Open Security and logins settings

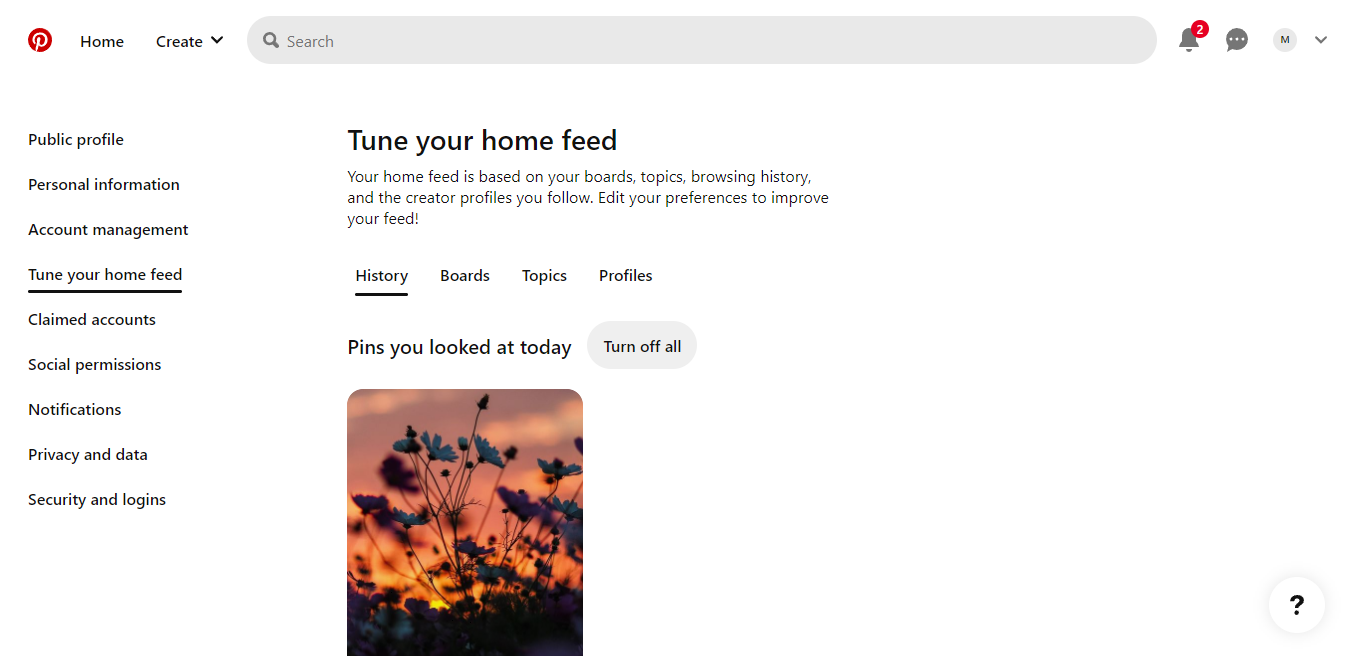click(97, 500)
